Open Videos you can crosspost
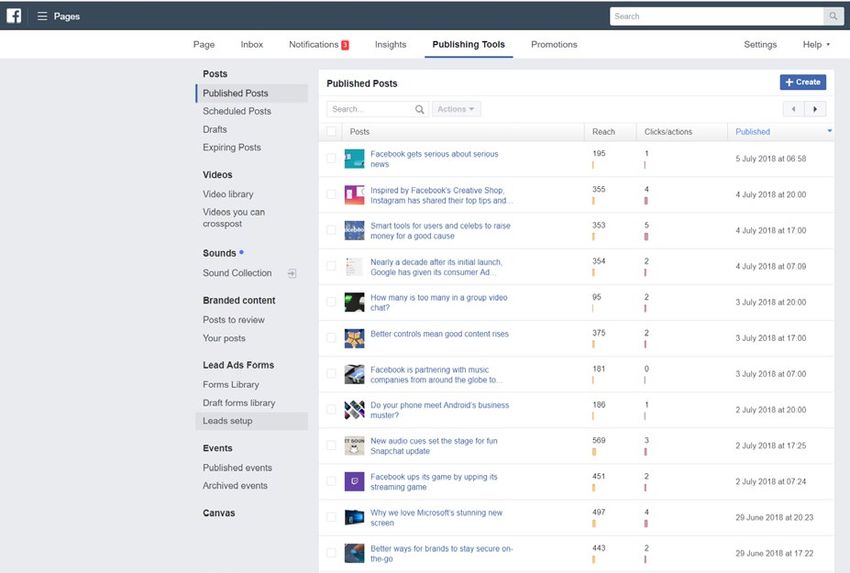This screenshot has width=850, height=573. click(234, 218)
